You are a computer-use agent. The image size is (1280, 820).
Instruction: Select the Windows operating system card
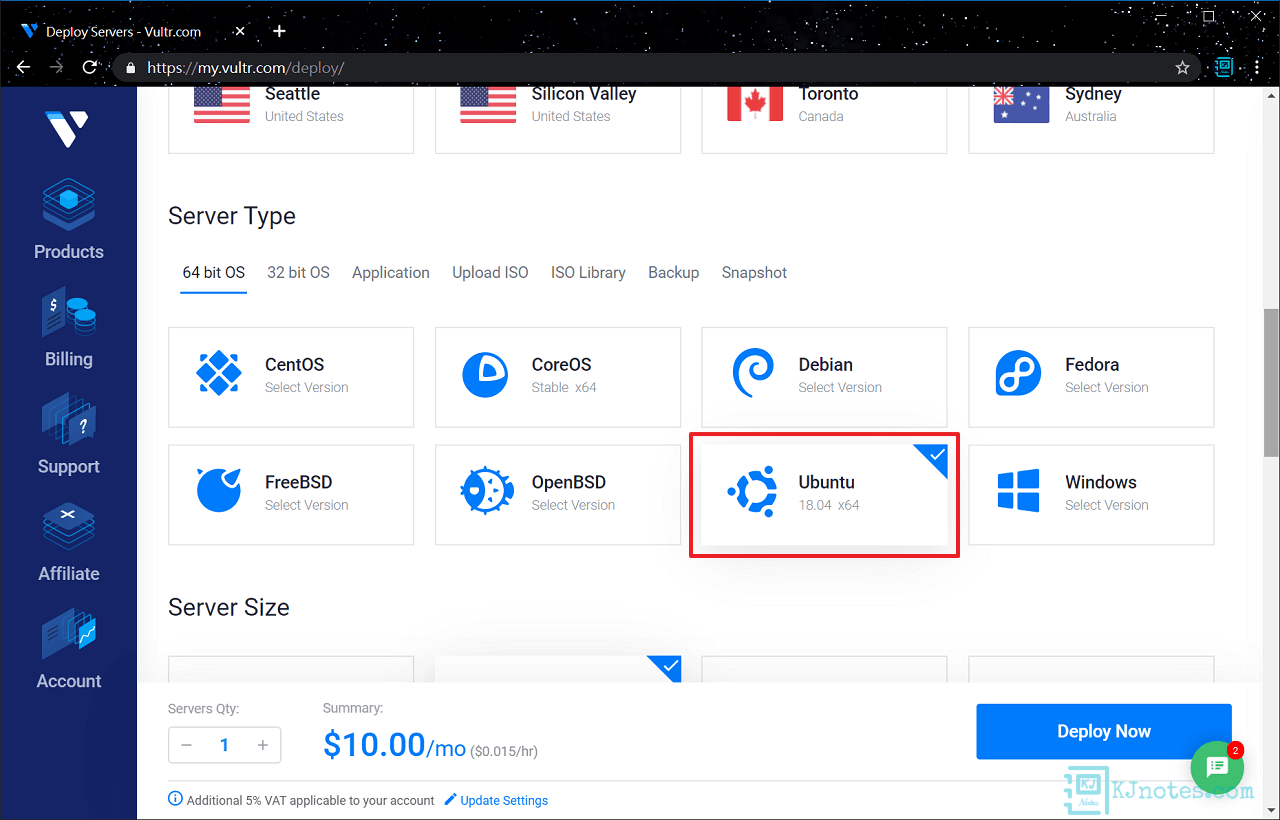click(1091, 495)
